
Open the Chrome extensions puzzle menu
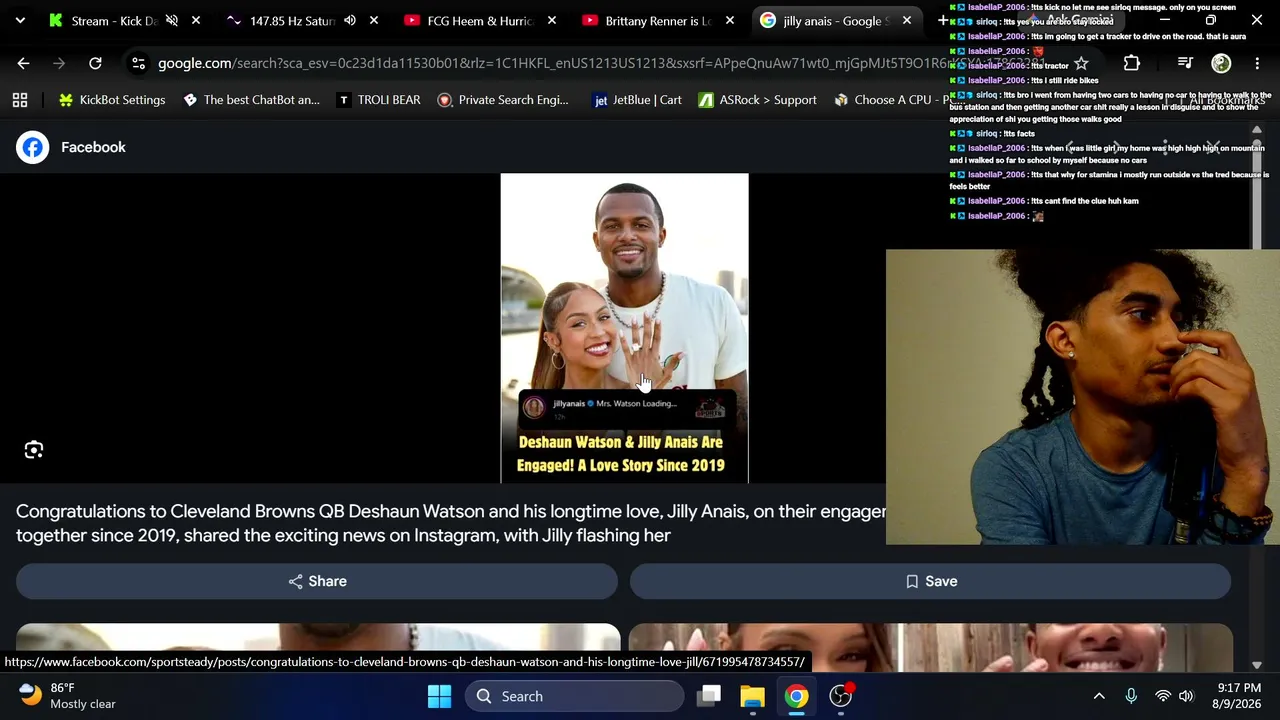click(x=1131, y=63)
